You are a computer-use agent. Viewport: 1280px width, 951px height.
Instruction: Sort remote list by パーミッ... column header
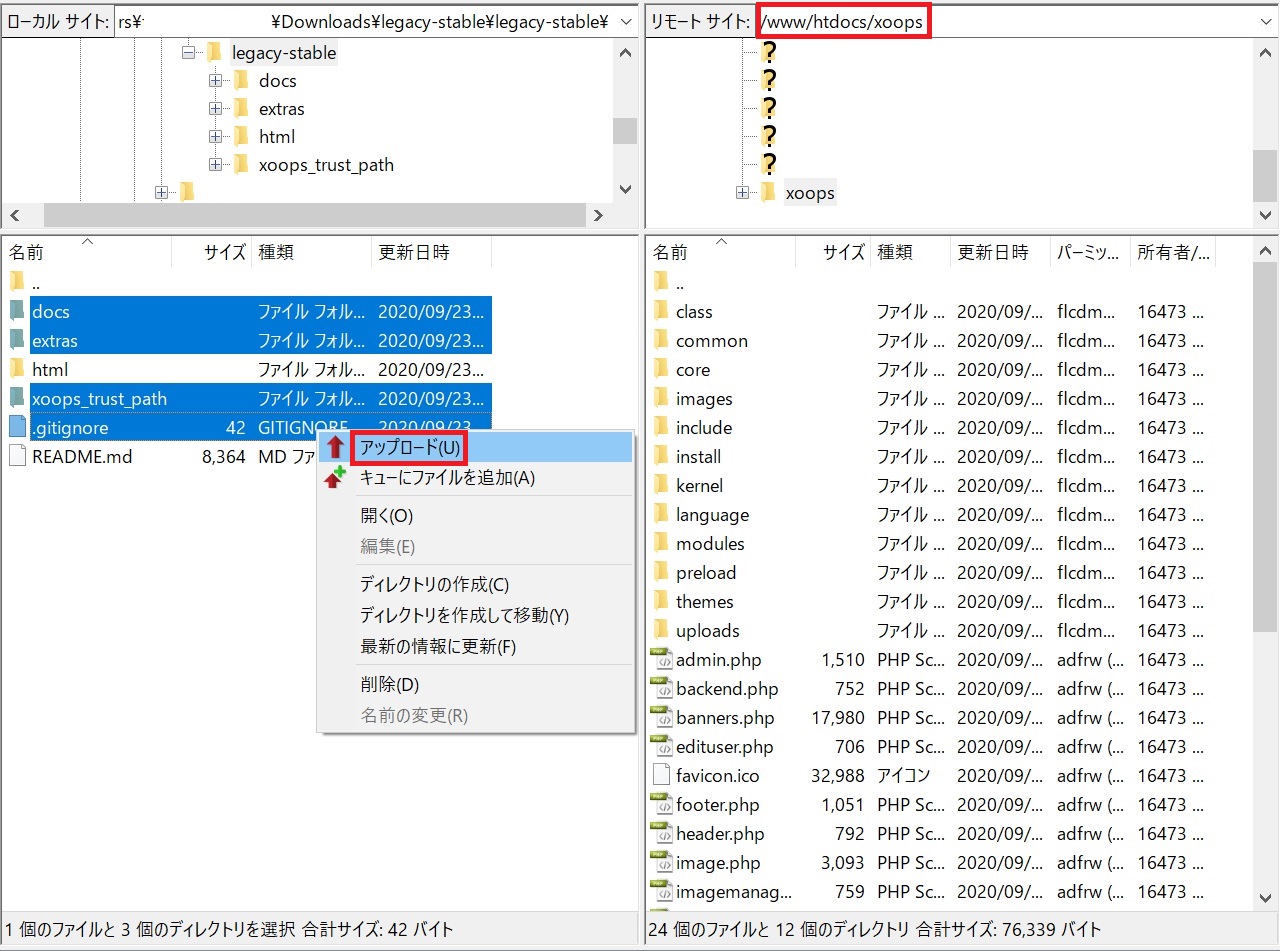(1090, 253)
